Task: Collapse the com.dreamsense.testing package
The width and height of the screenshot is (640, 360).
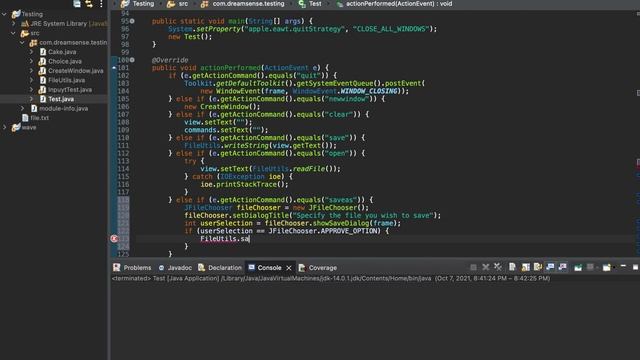Action: point(22,42)
